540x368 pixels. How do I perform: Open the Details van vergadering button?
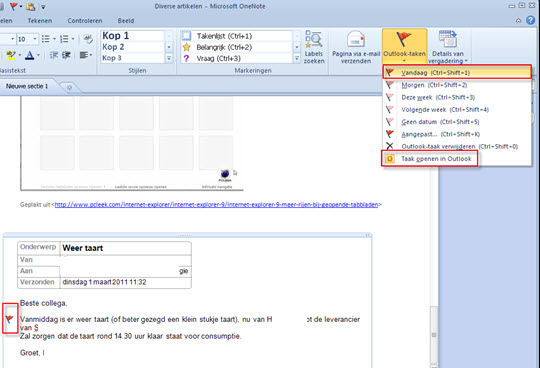[448, 47]
